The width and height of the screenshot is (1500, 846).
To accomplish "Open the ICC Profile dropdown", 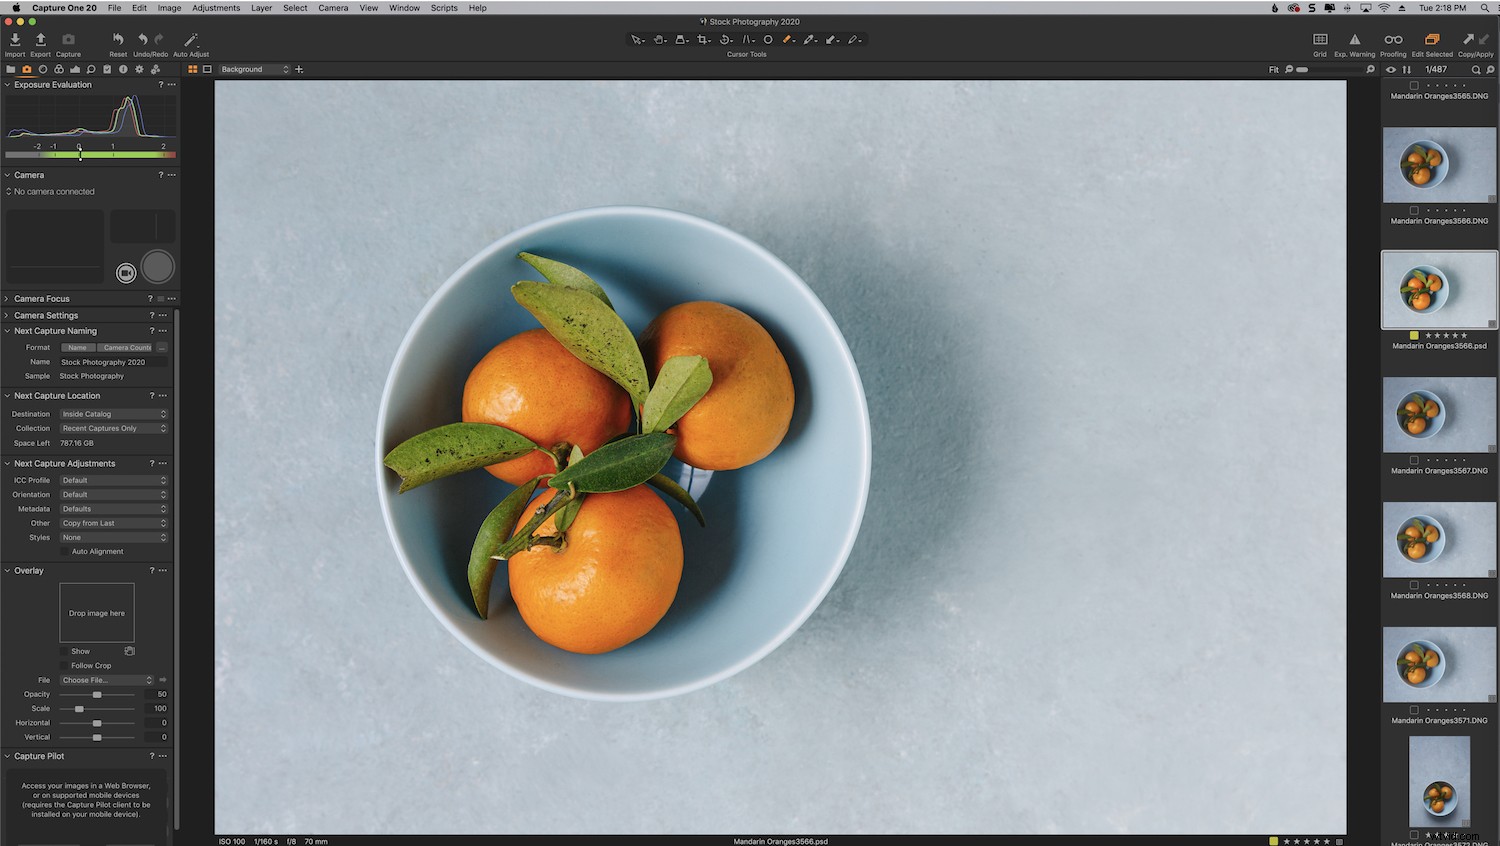I will pyautogui.click(x=113, y=480).
